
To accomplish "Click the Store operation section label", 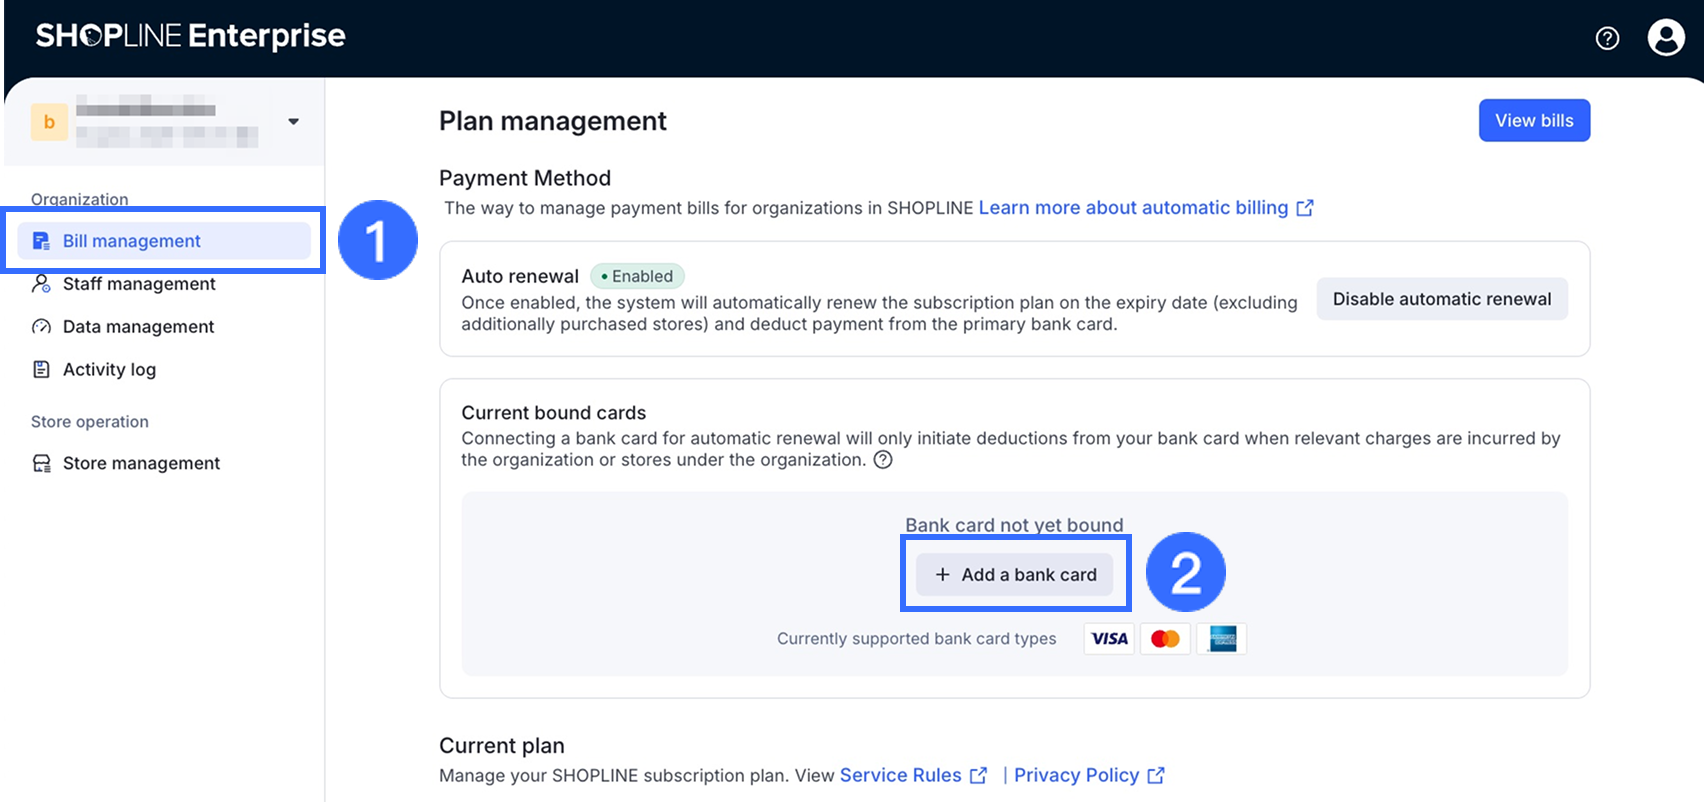I will tap(90, 422).
